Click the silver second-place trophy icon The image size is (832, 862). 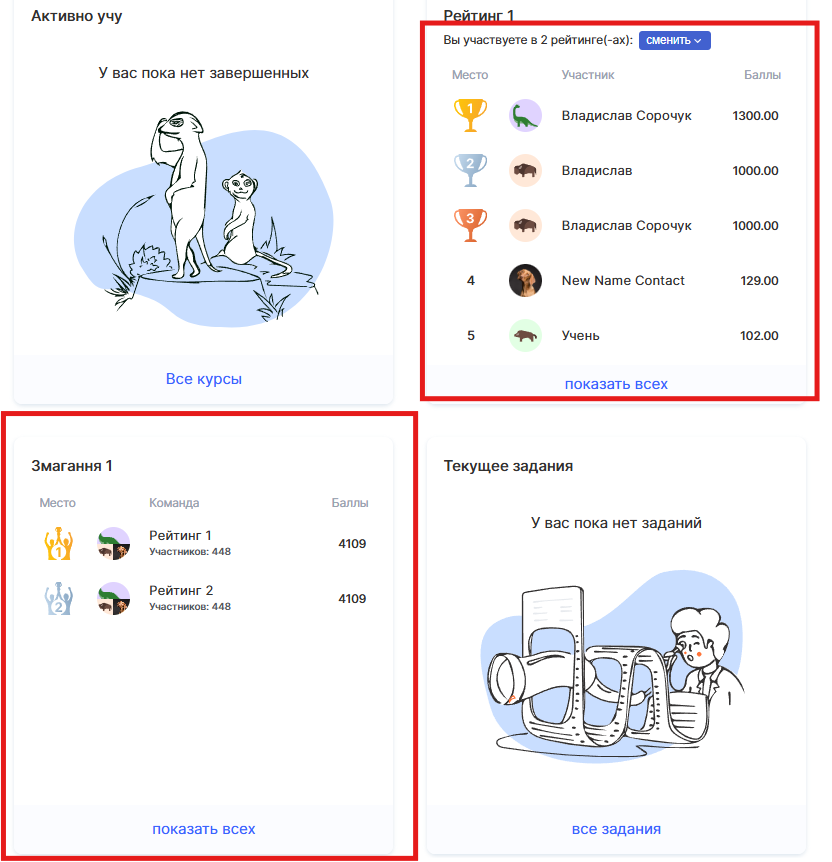tap(470, 170)
